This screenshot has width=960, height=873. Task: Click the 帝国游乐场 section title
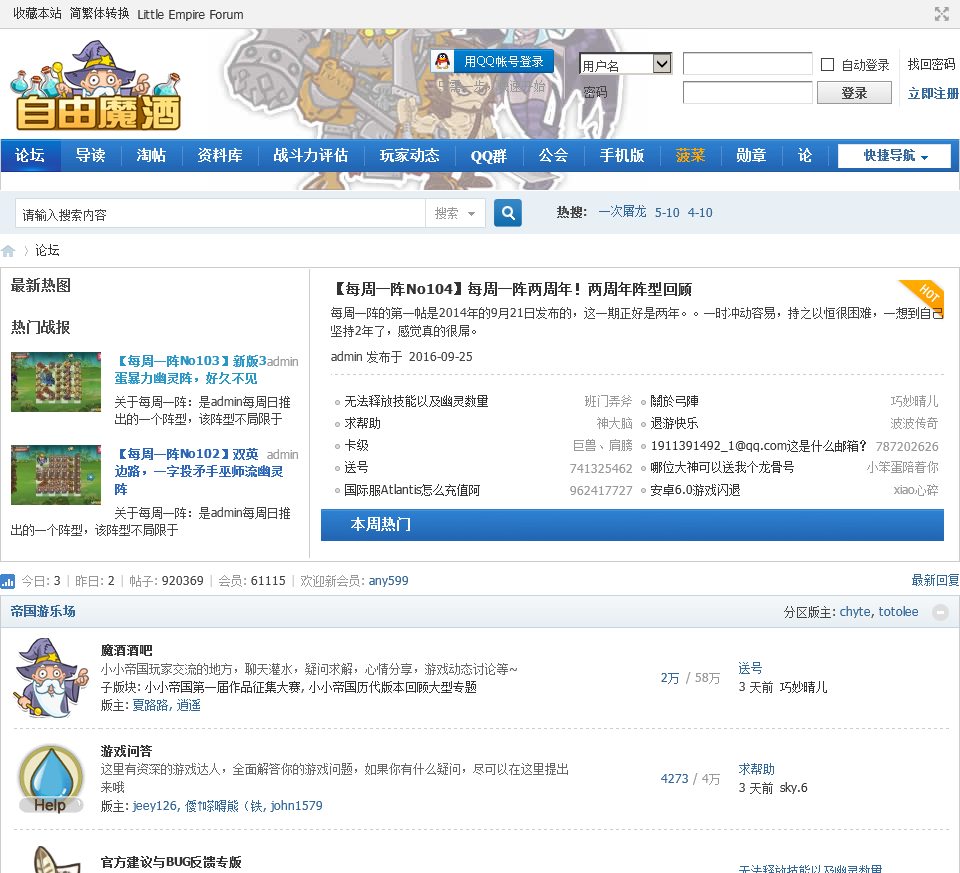point(43,612)
